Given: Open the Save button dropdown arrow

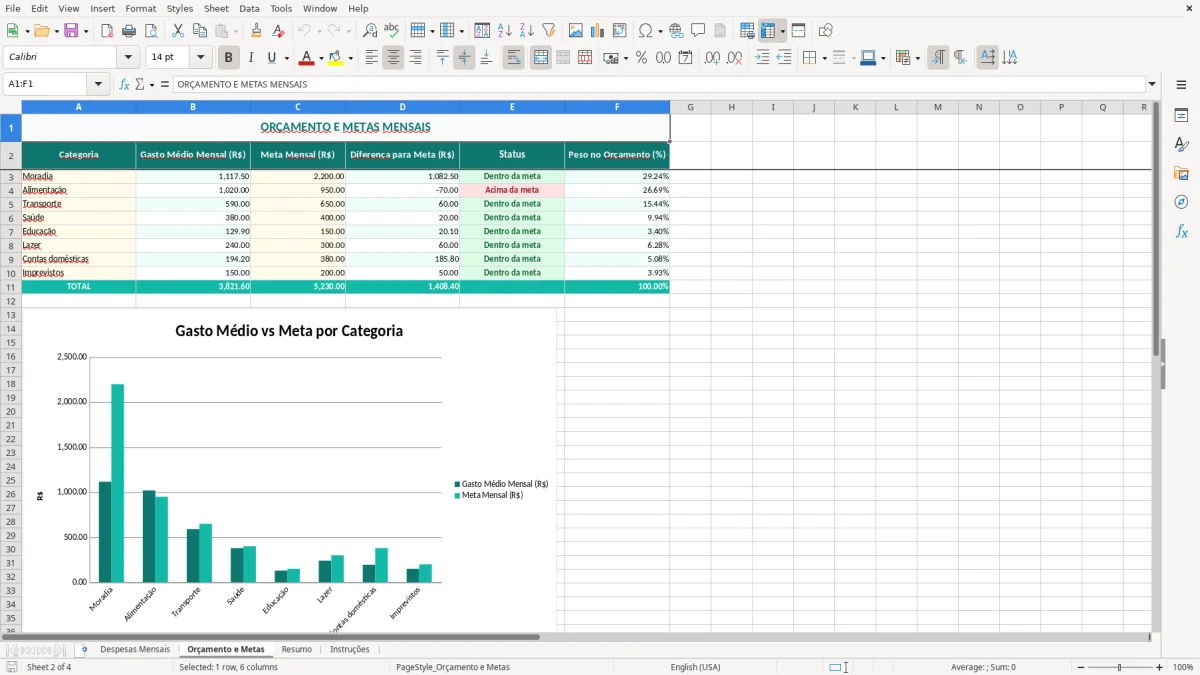Looking at the screenshot, I should [x=86, y=31].
